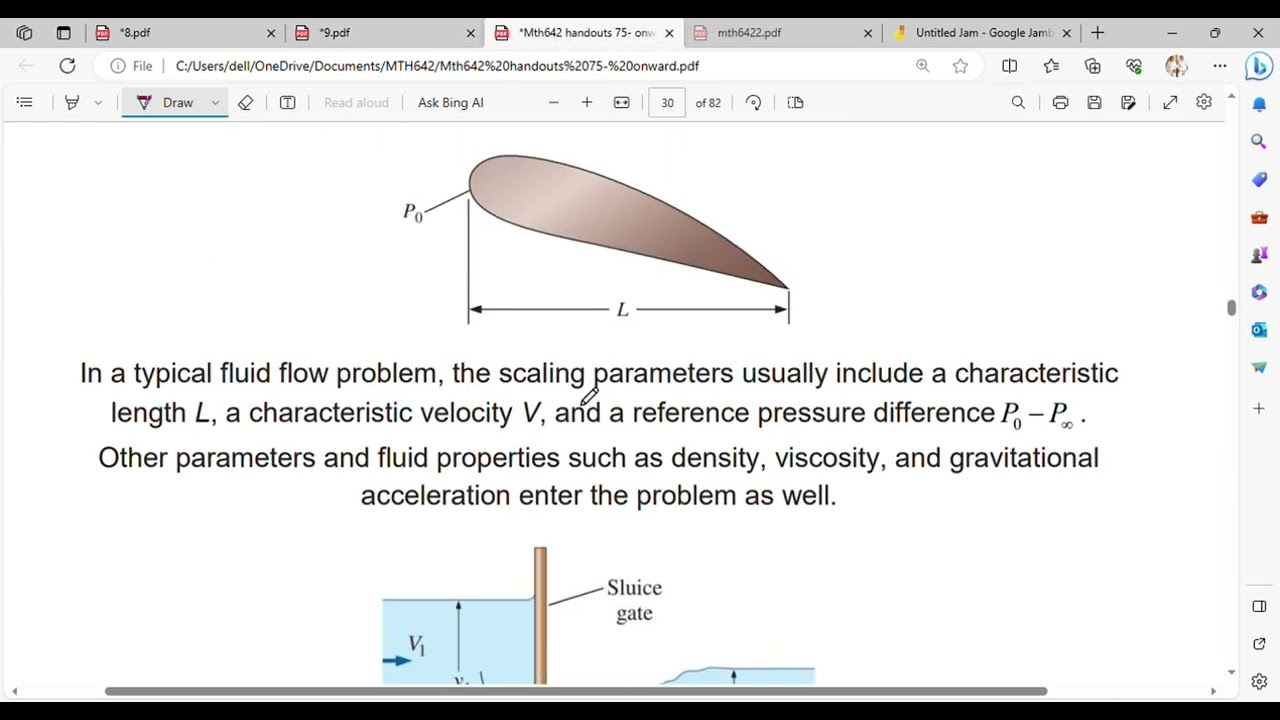The image size is (1280, 720).
Task: Open a new browser tab
Action: 1097,33
